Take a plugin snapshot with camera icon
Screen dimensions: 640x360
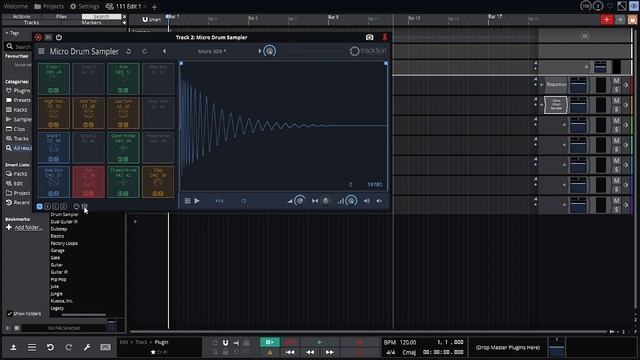[x=369, y=37]
